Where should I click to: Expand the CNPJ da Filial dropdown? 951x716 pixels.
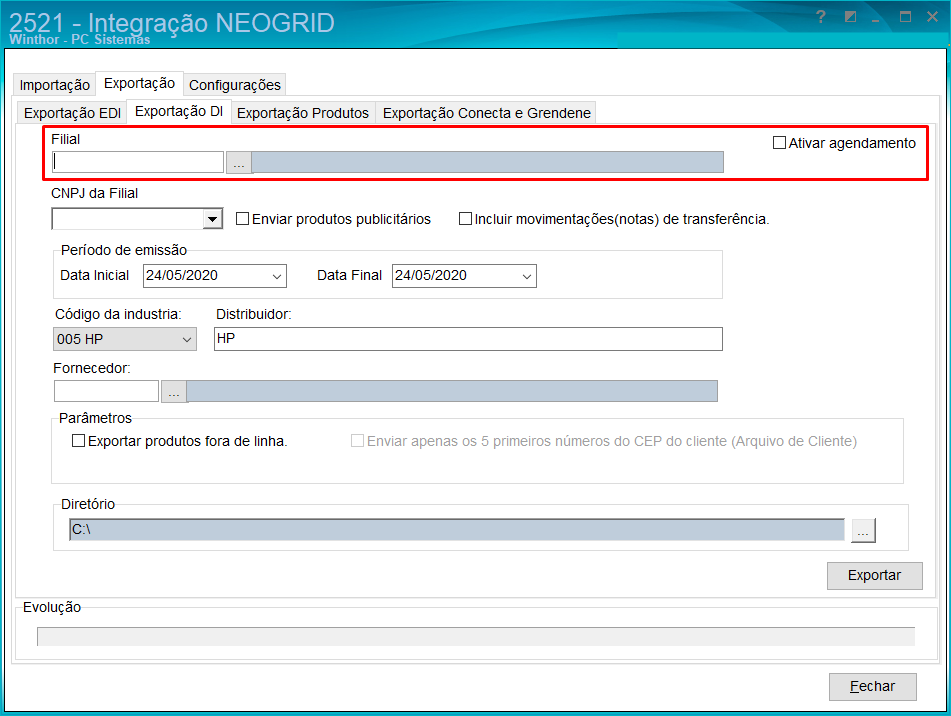click(x=212, y=219)
